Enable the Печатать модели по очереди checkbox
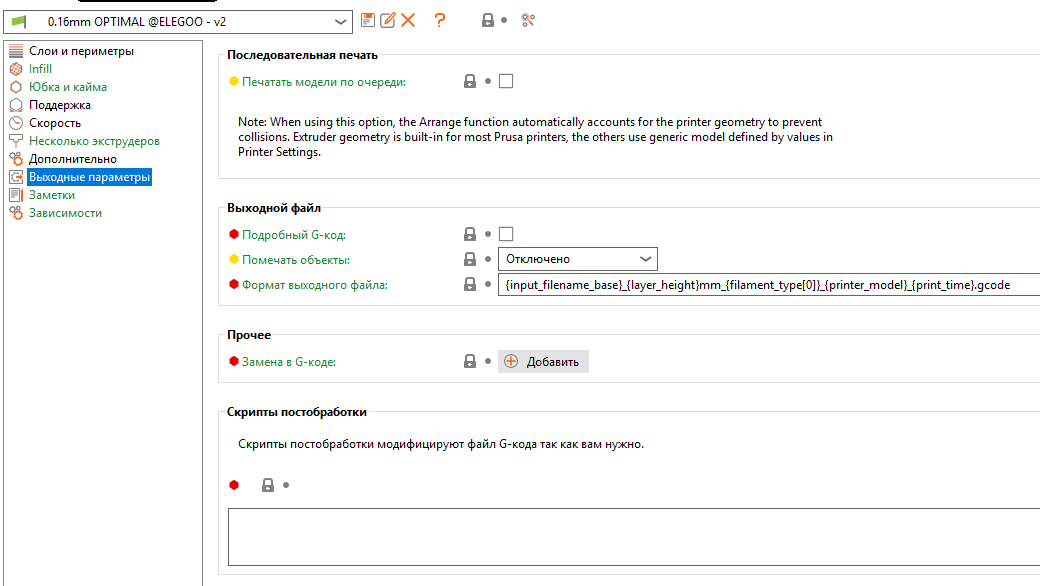This screenshot has width=1040, height=586. click(x=506, y=82)
